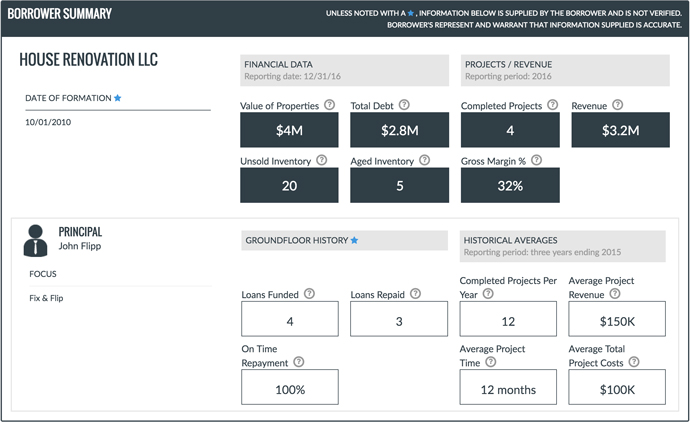Select the $4M Value of Properties box
Screen dimensions: 690x423
pos(289,130)
